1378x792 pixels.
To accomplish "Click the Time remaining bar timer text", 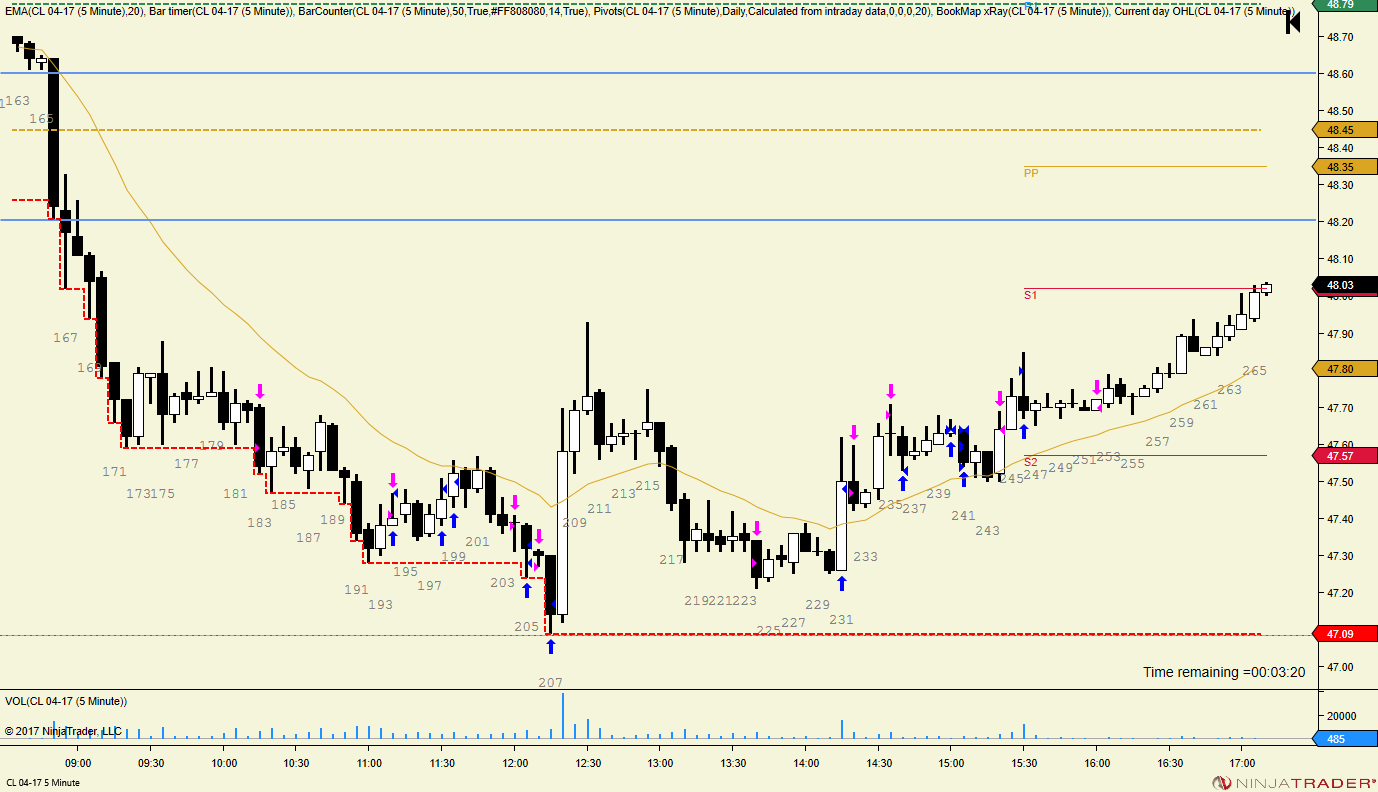I will point(1224,672).
